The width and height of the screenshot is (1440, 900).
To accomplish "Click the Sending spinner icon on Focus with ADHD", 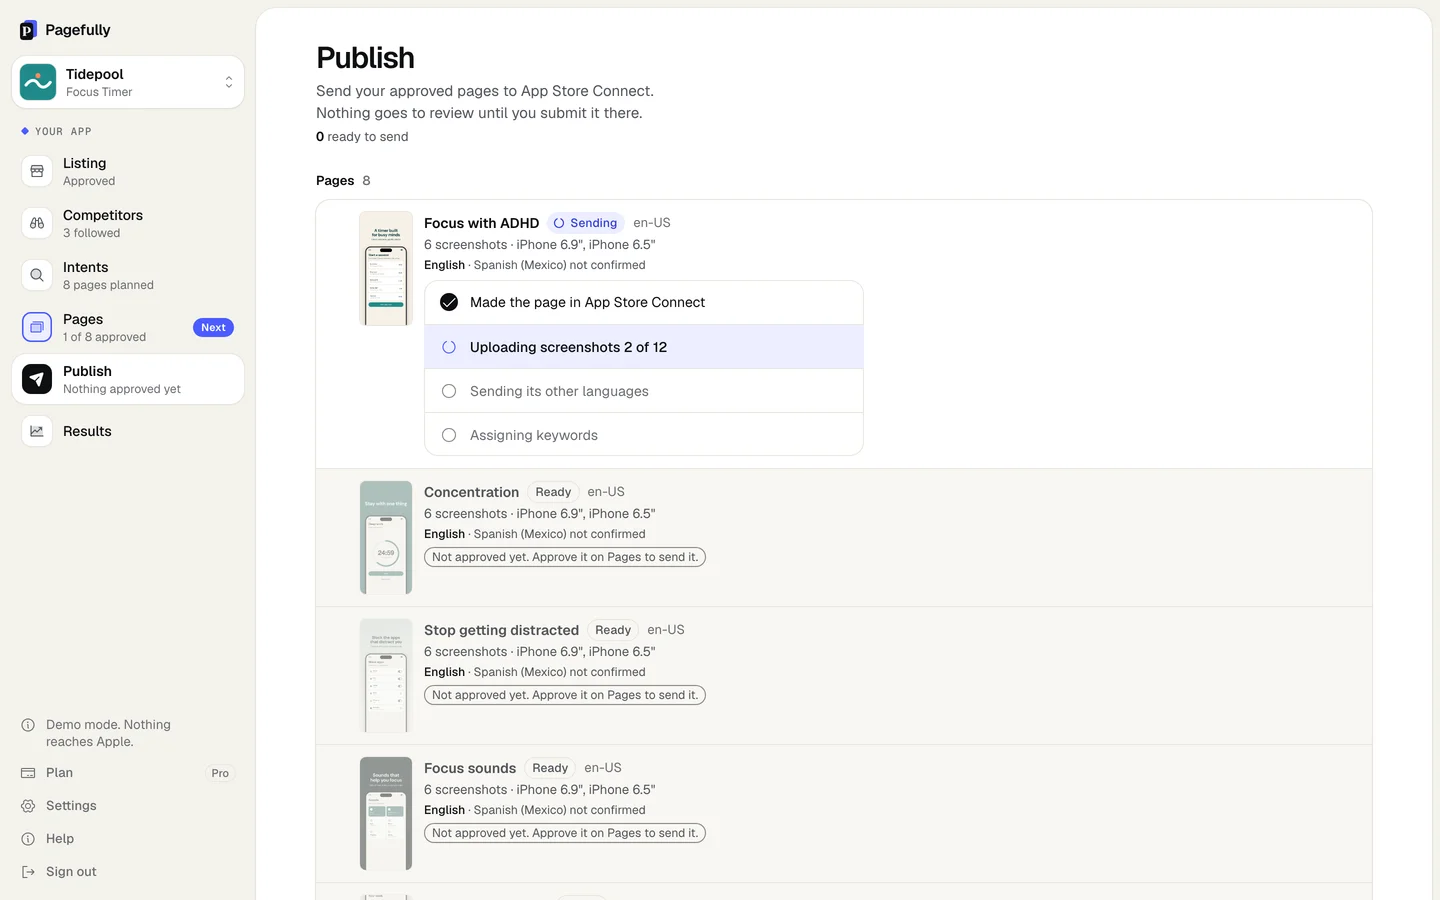I will point(559,223).
